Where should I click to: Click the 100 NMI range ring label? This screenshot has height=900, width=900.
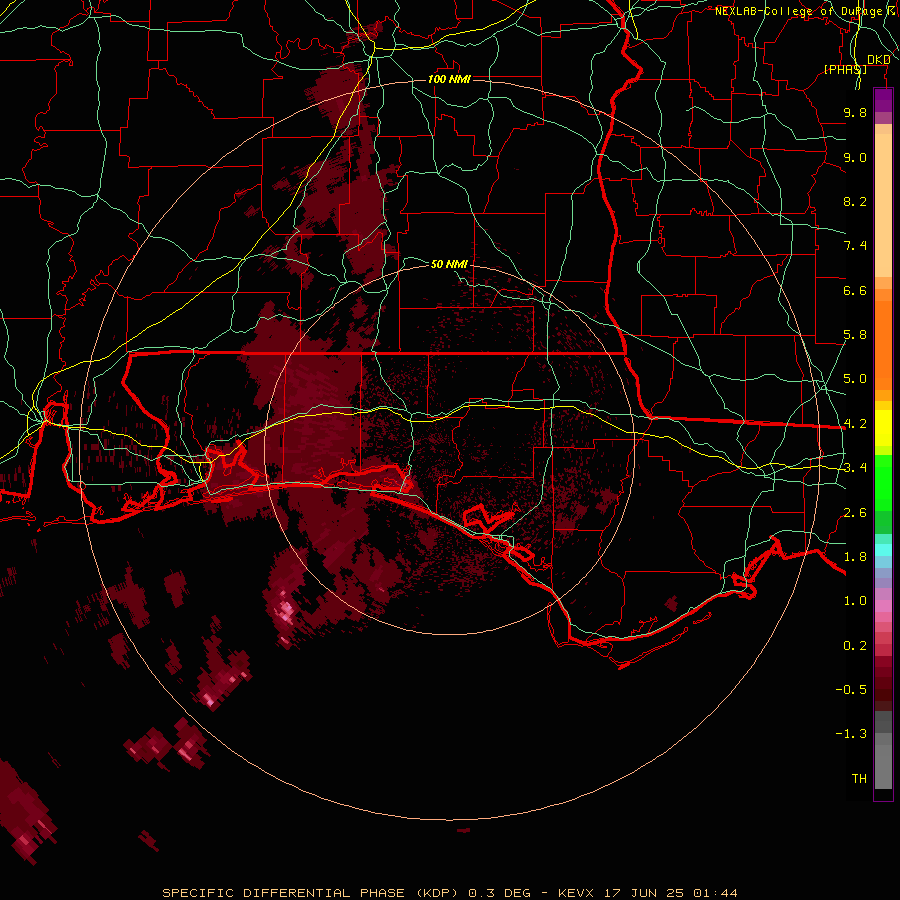coord(449,79)
